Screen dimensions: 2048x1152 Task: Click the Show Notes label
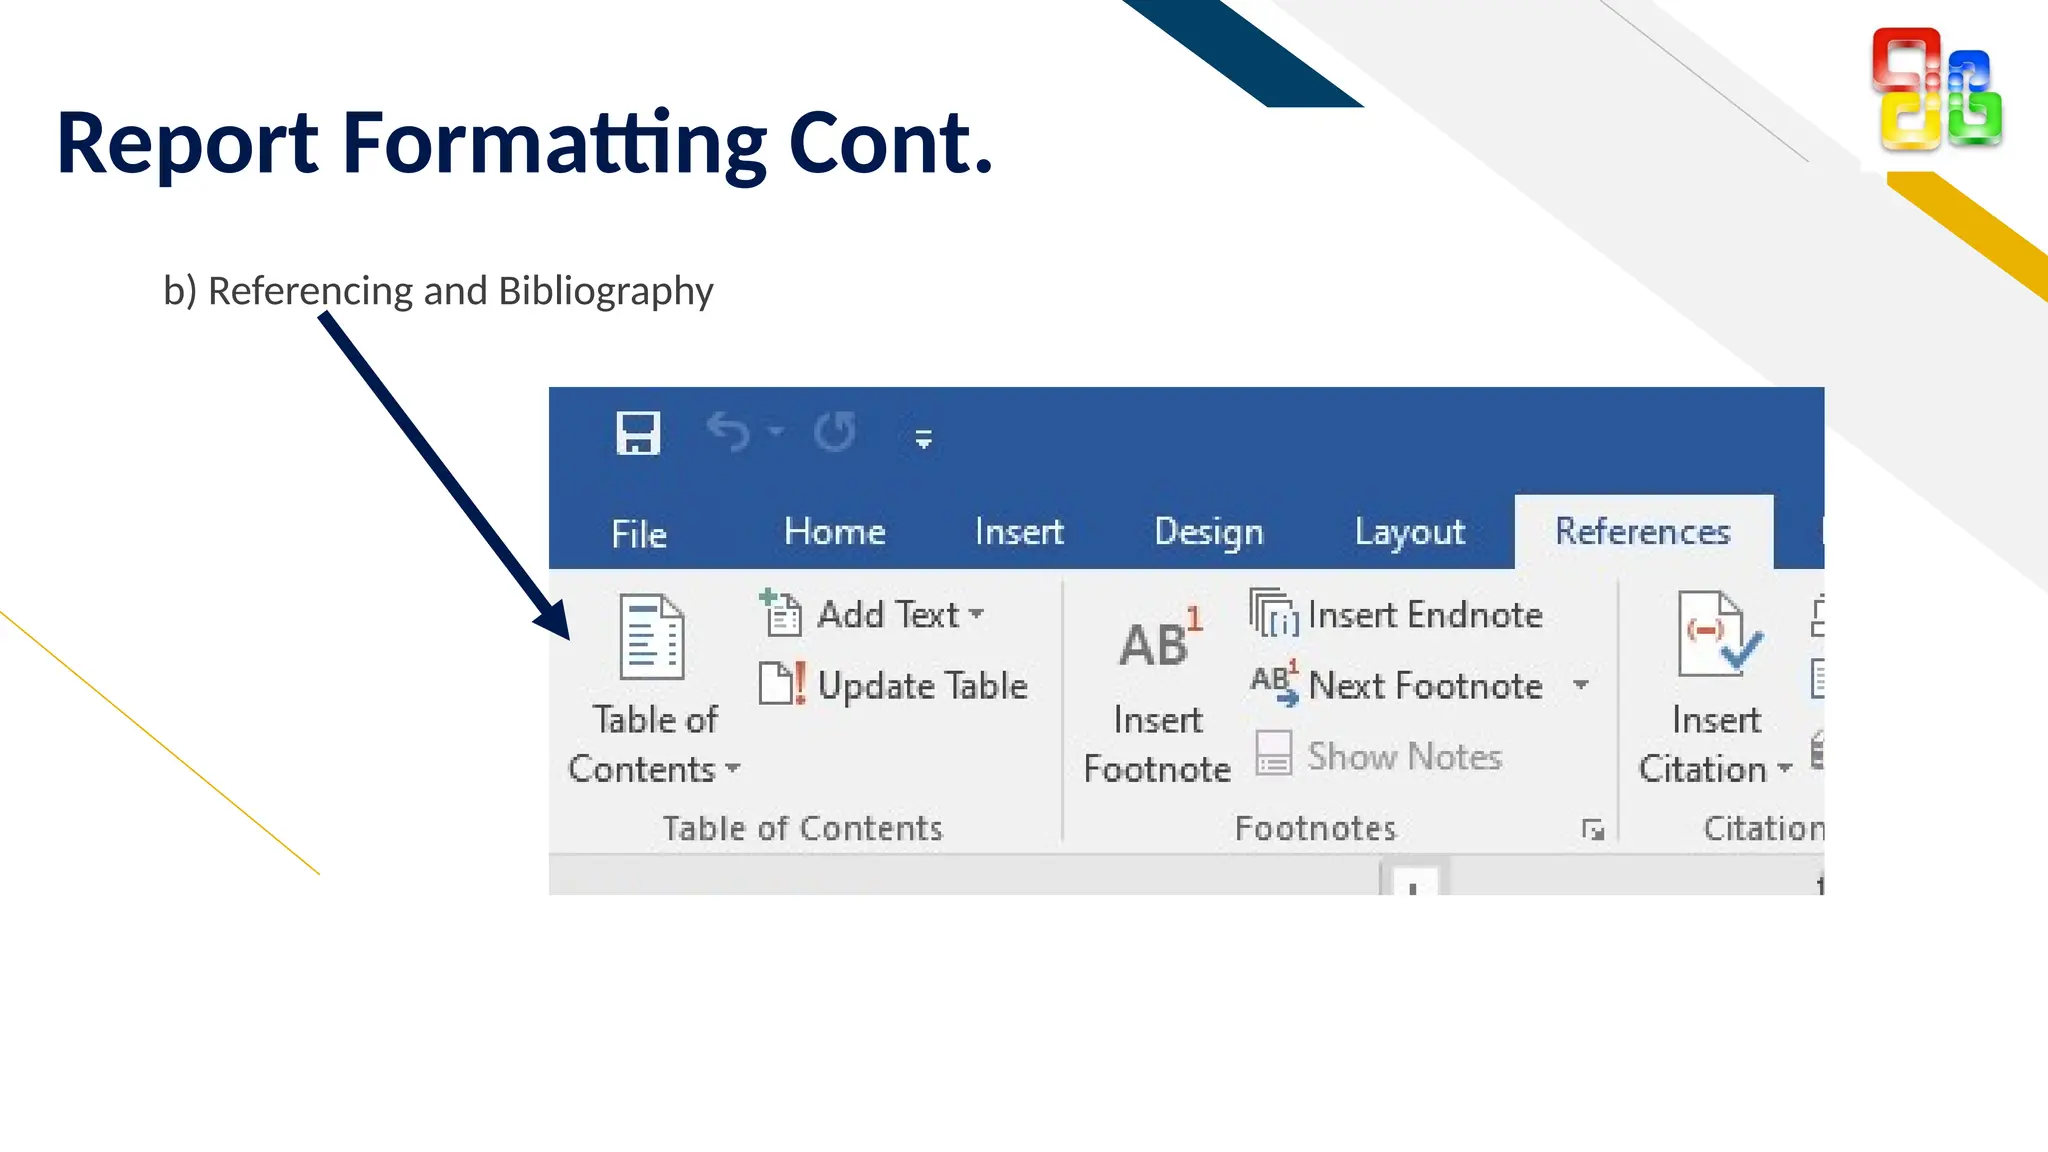(1405, 756)
